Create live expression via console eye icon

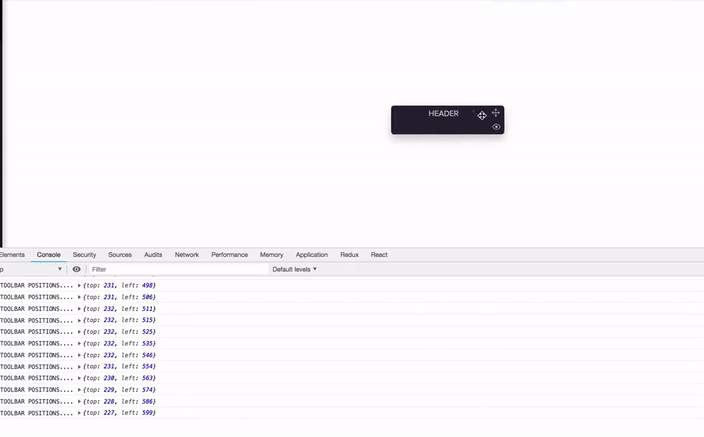pyautogui.click(x=76, y=269)
